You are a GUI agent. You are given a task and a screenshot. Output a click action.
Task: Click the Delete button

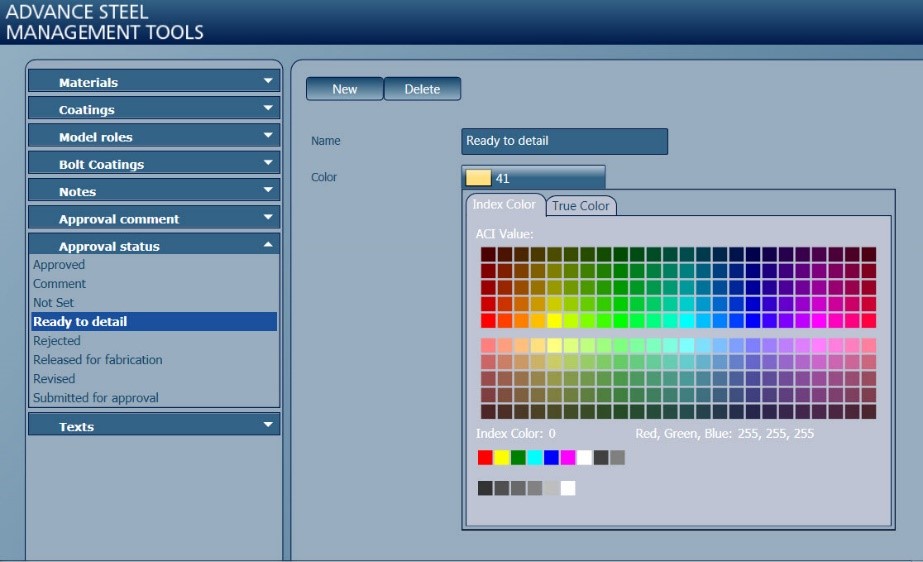coord(422,89)
